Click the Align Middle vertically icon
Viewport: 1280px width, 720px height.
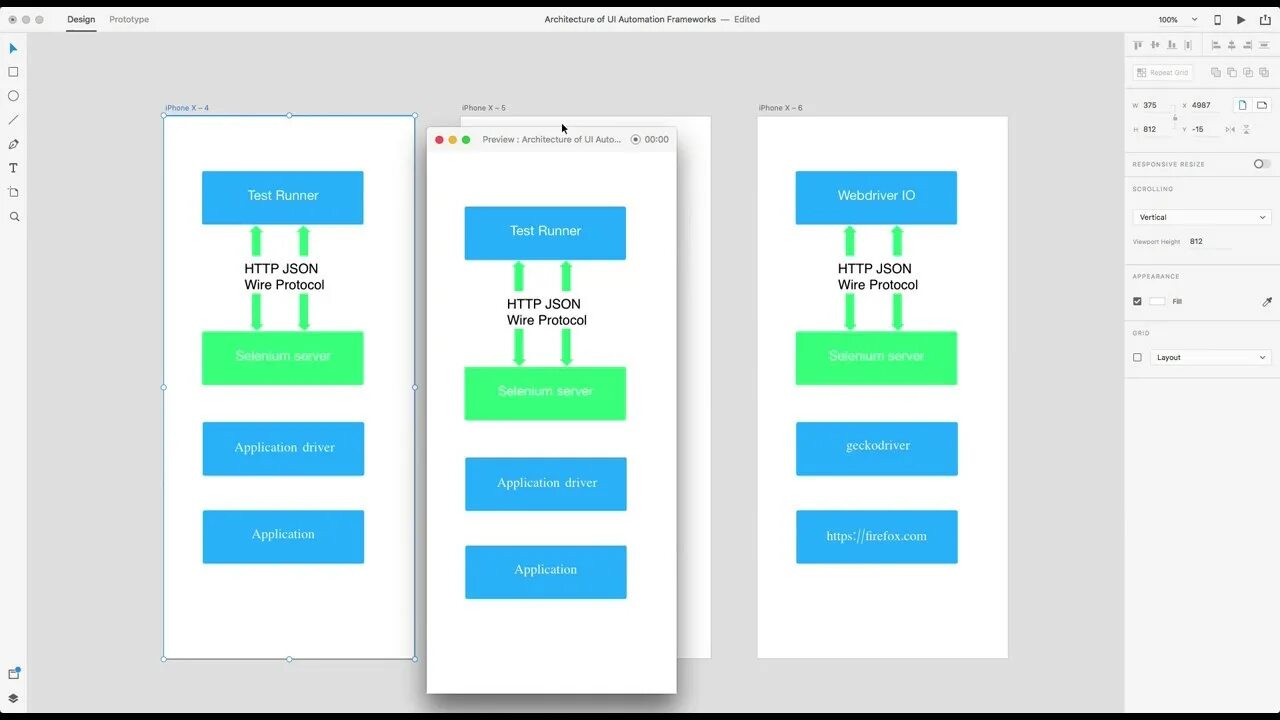coord(1155,45)
